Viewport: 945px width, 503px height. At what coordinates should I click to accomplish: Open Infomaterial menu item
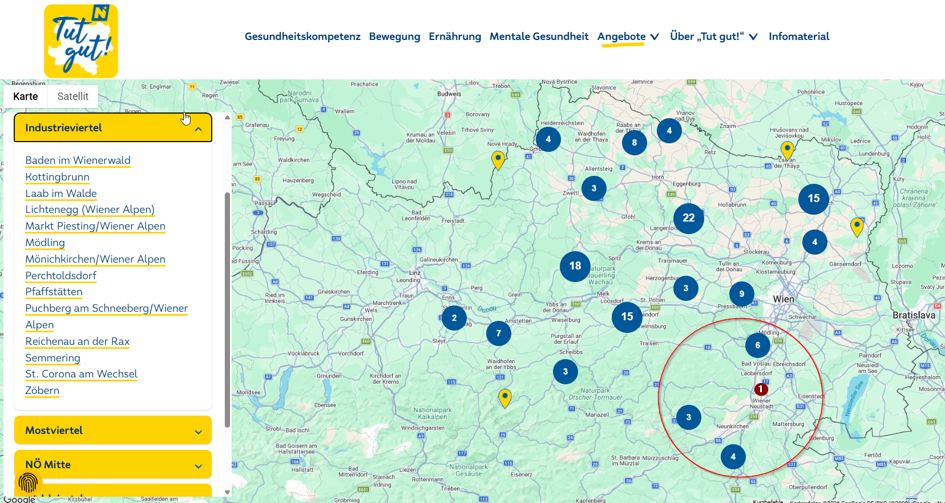point(799,36)
